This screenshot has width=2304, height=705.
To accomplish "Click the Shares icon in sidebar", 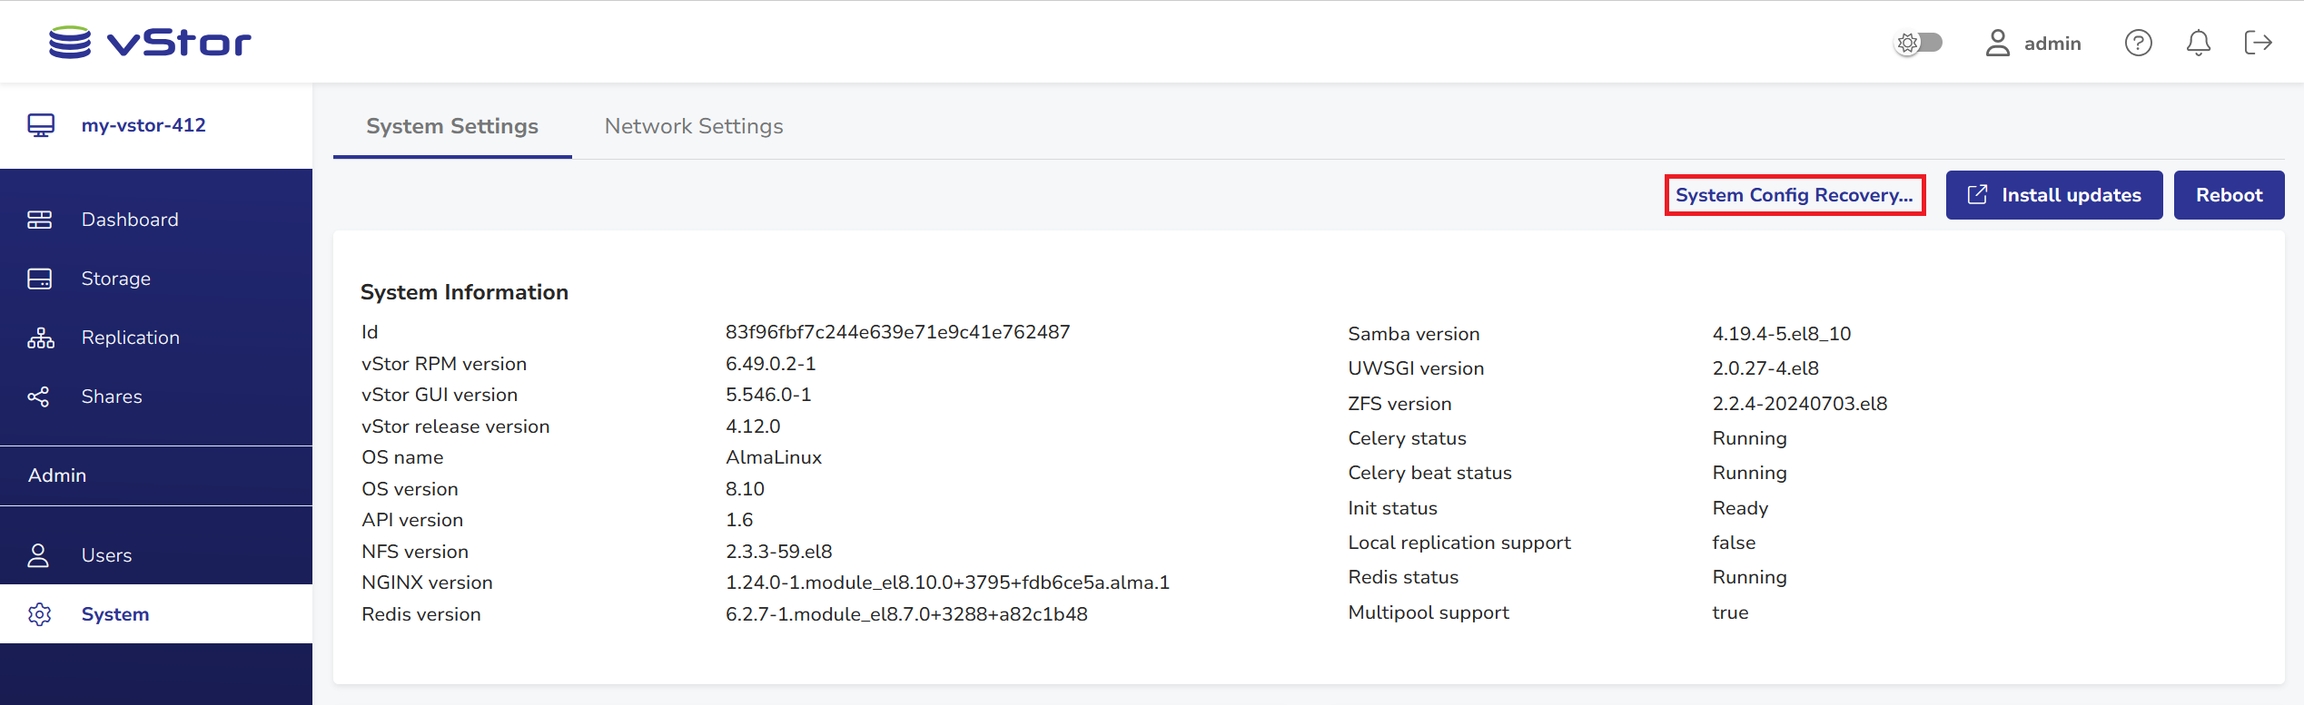I will point(40,397).
